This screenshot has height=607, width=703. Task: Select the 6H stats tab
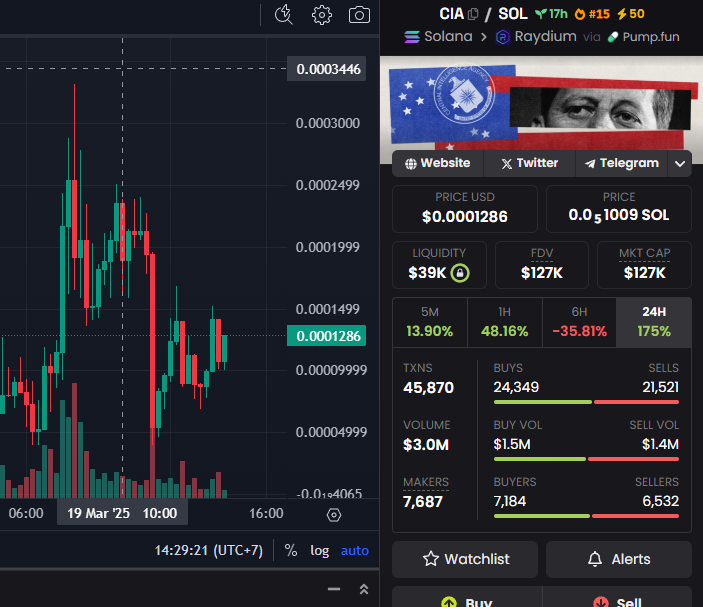coord(579,322)
